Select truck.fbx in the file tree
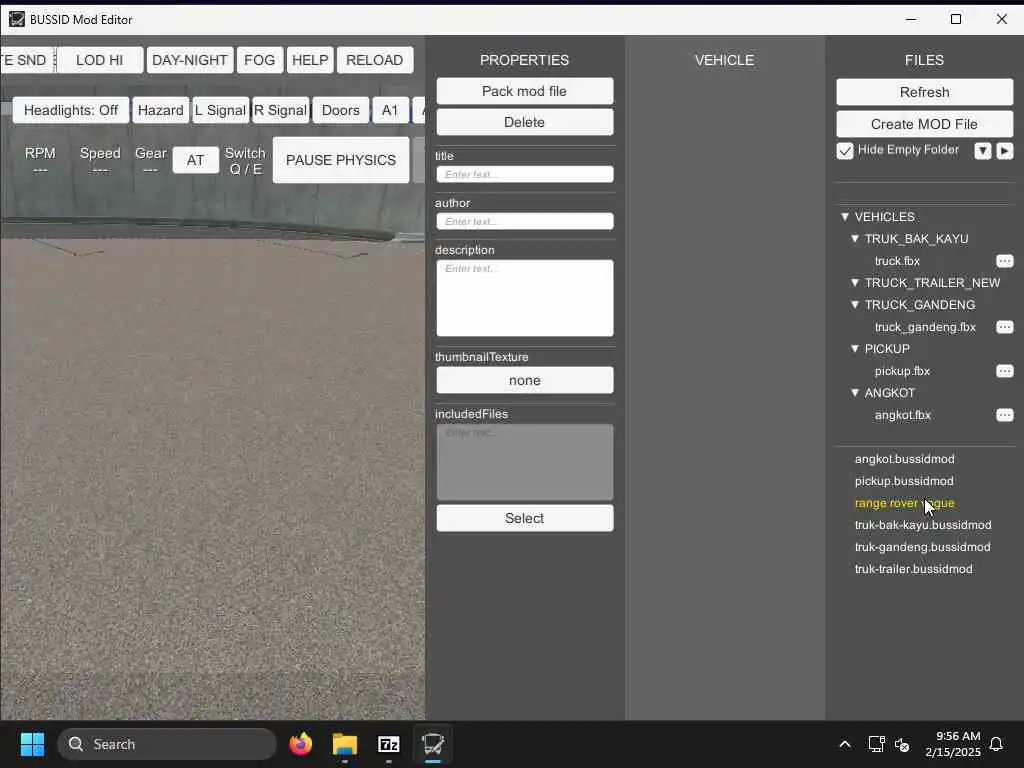The image size is (1024, 768). click(x=897, y=261)
